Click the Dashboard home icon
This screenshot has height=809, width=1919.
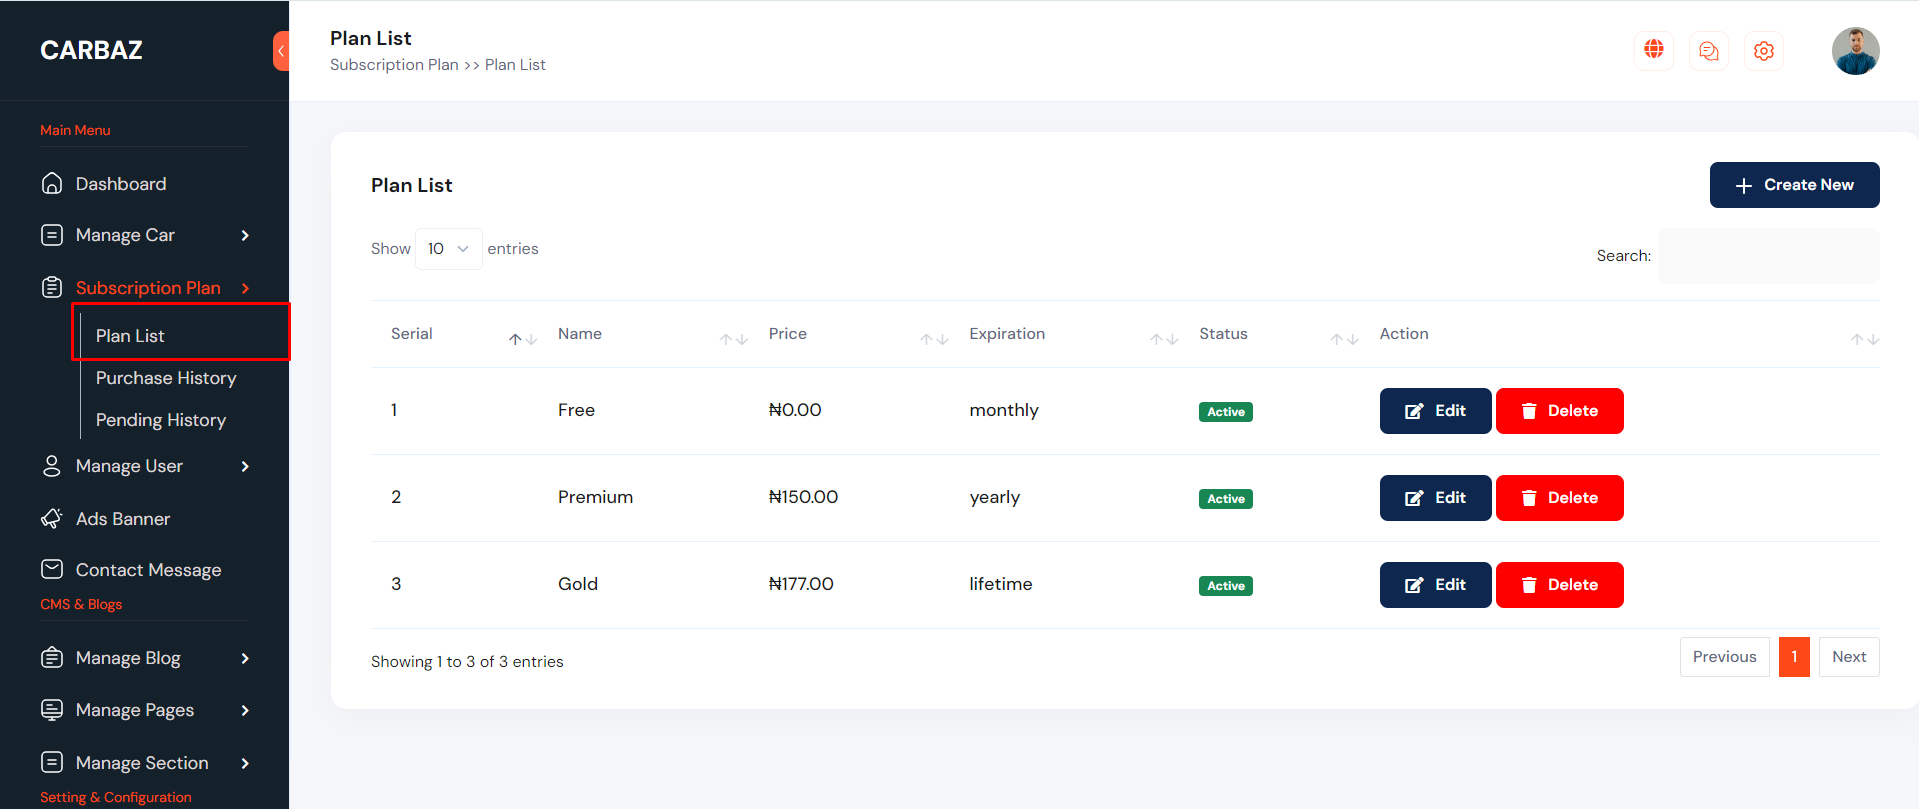pyautogui.click(x=52, y=184)
